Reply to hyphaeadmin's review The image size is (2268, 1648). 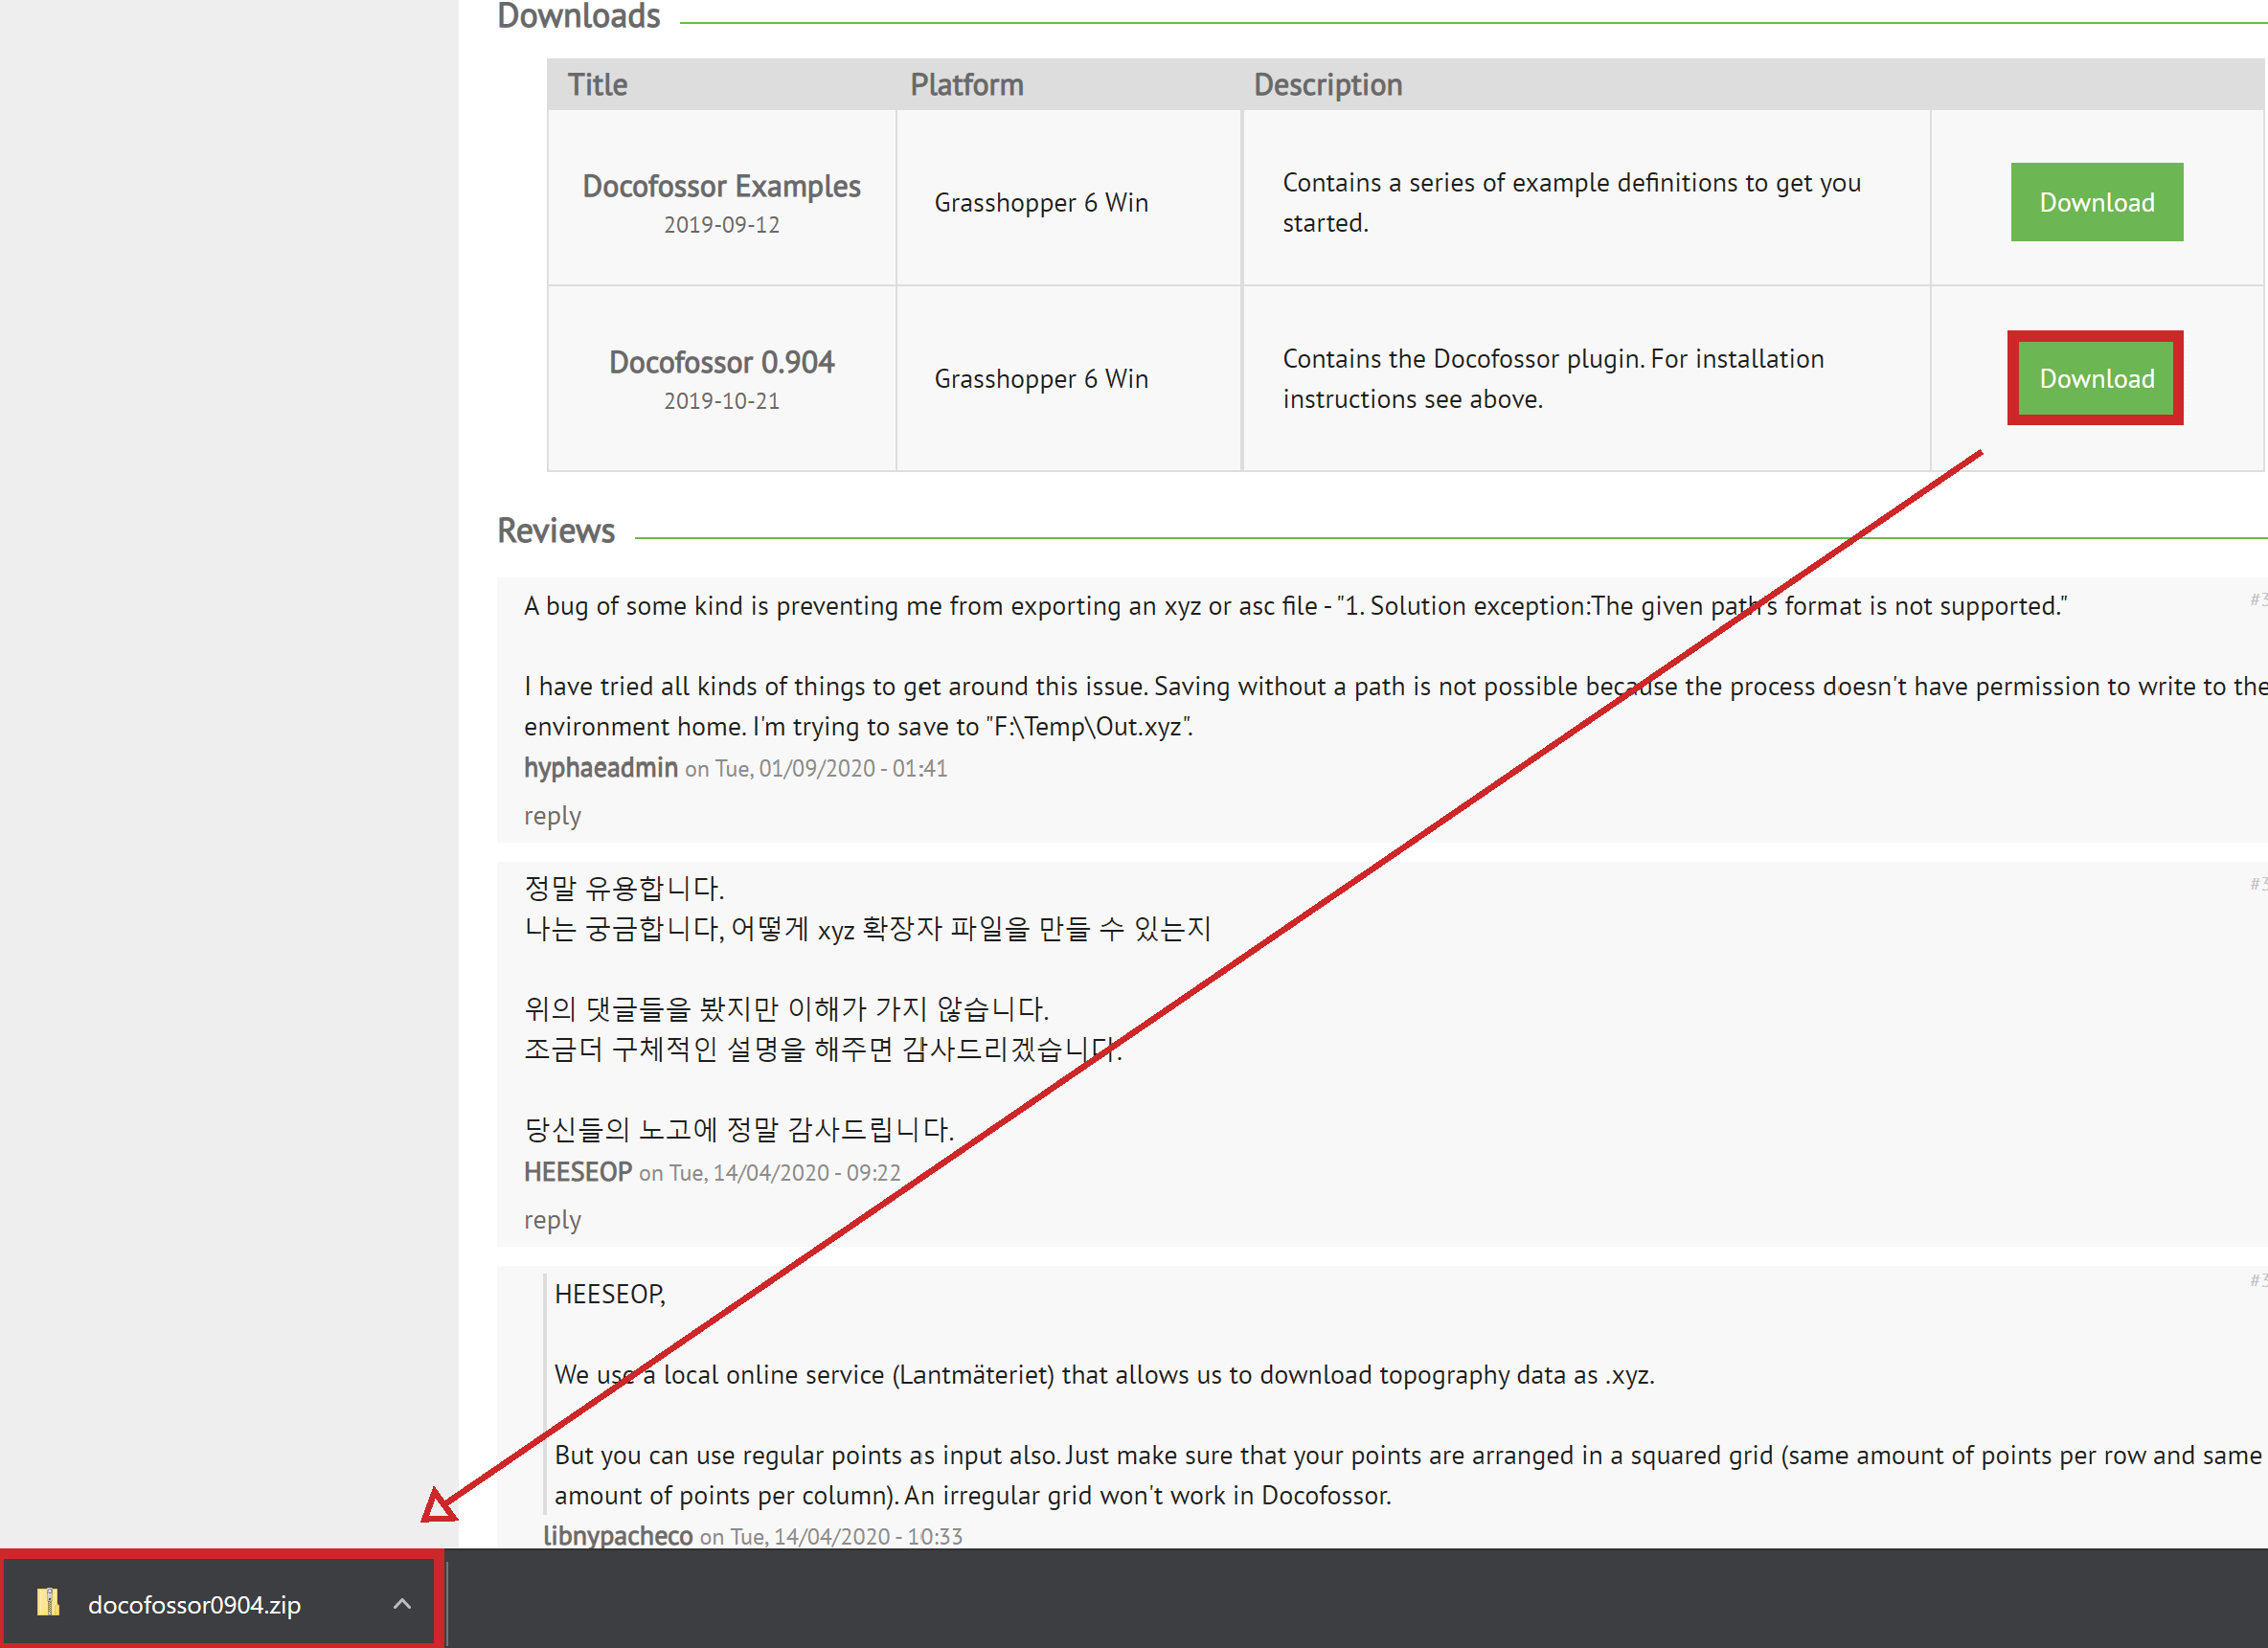pos(552,816)
